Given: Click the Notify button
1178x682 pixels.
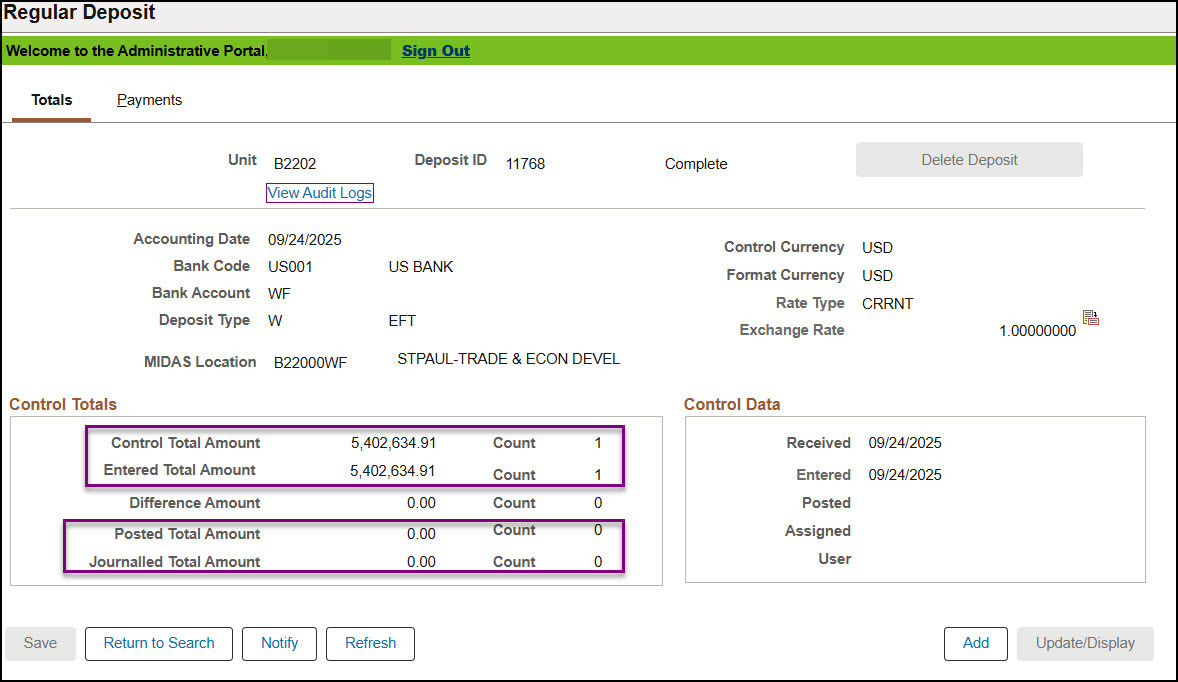Looking at the screenshot, I should (279, 643).
